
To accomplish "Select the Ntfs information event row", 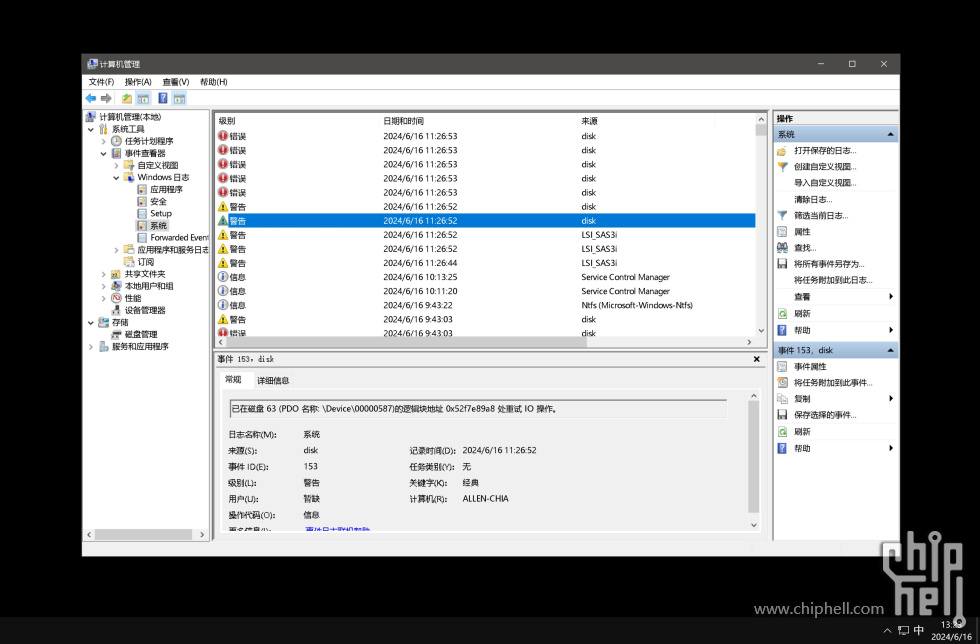I will click(486, 305).
